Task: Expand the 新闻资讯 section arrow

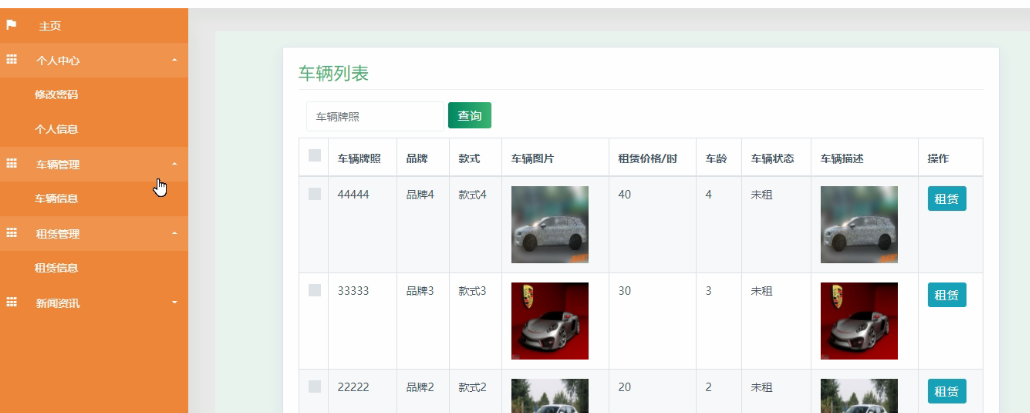Action: point(174,303)
